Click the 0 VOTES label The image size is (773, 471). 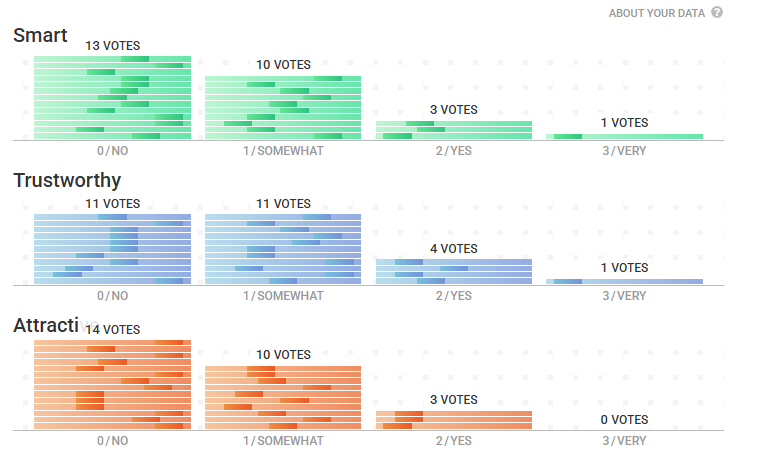(625, 420)
